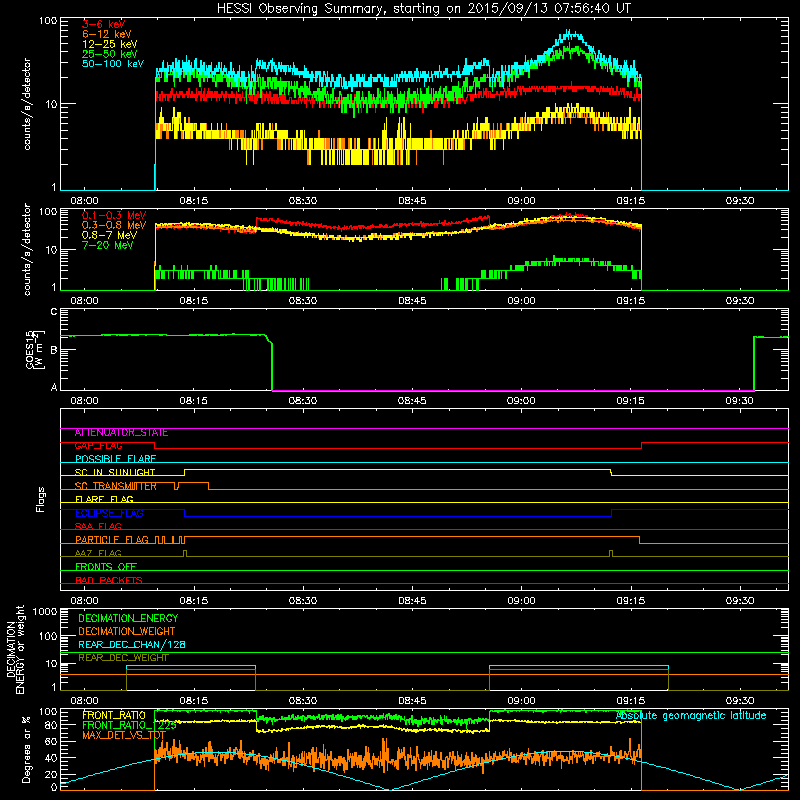Viewport: 800px width, 800px height.
Task: Select the 0.1-0.3 MeV legend label
Action: [x=114, y=215]
